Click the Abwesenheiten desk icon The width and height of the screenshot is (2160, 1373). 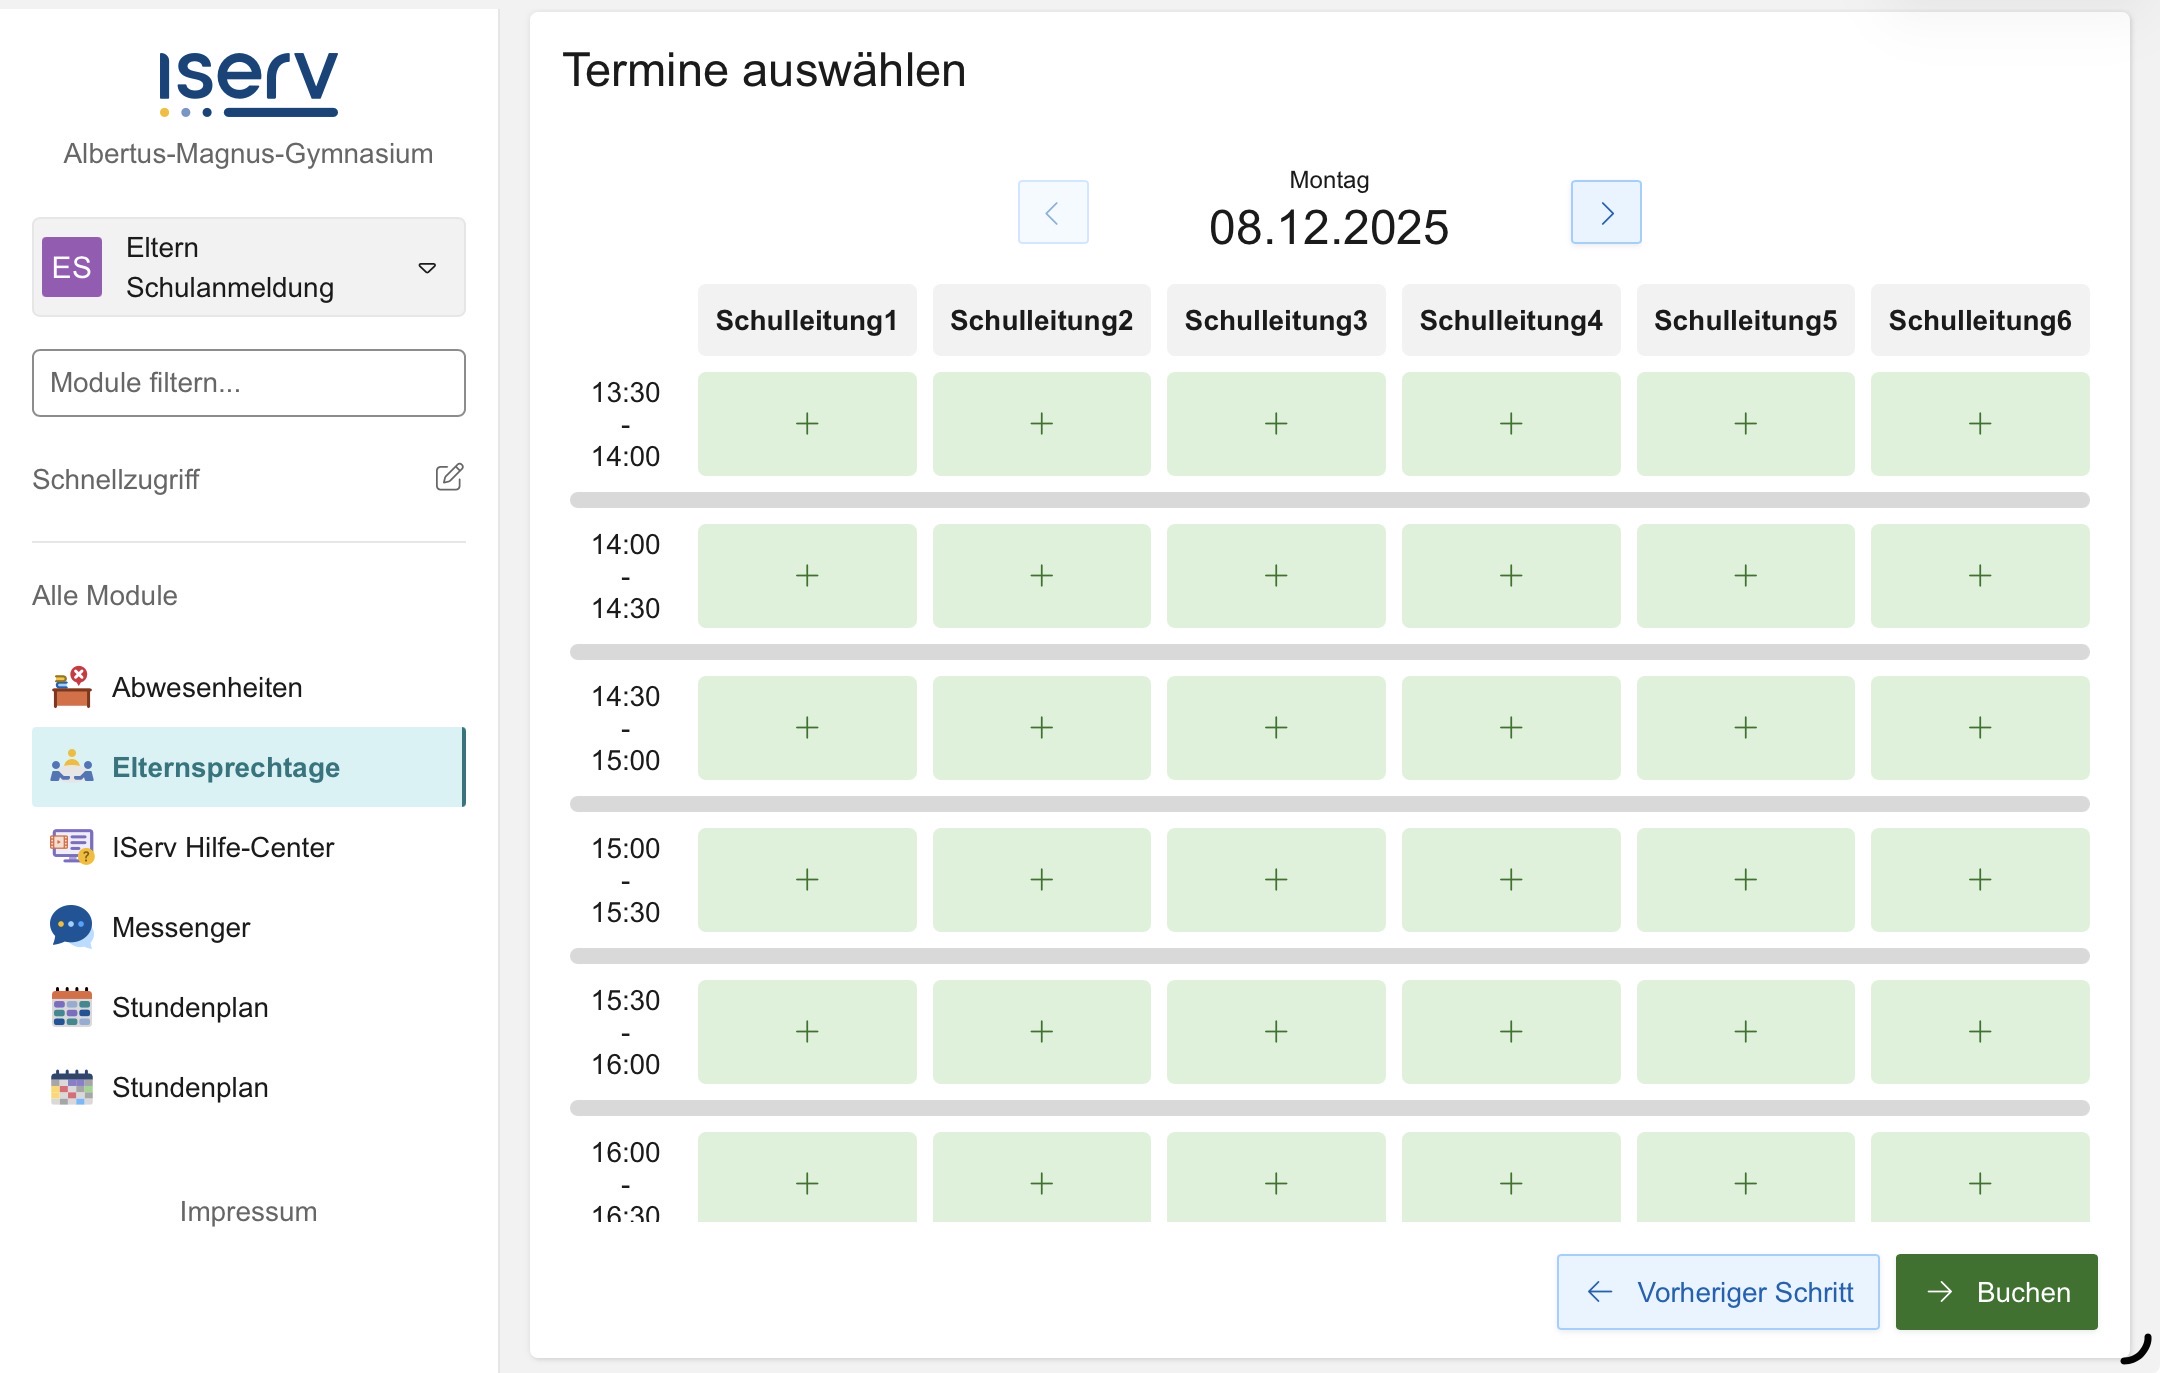[x=71, y=688]
